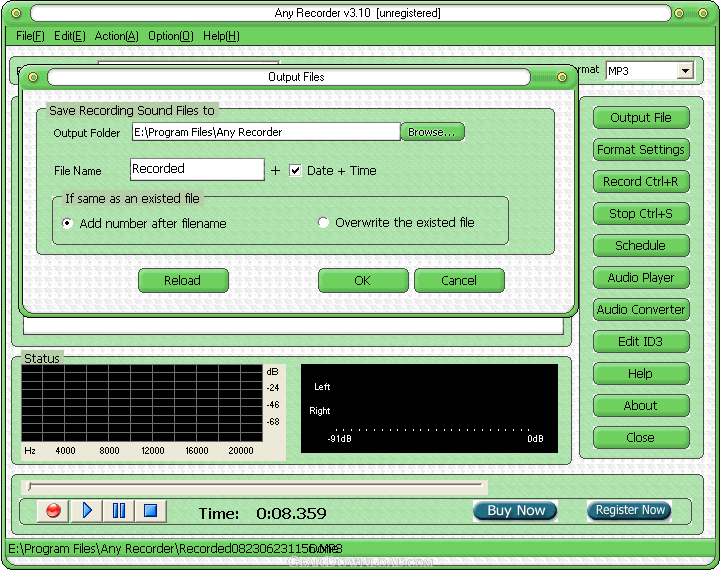This screenshot has height=571, width=722.
Task: Click the Stop Ctrl+S sidebar button
Action: (641, 214)
